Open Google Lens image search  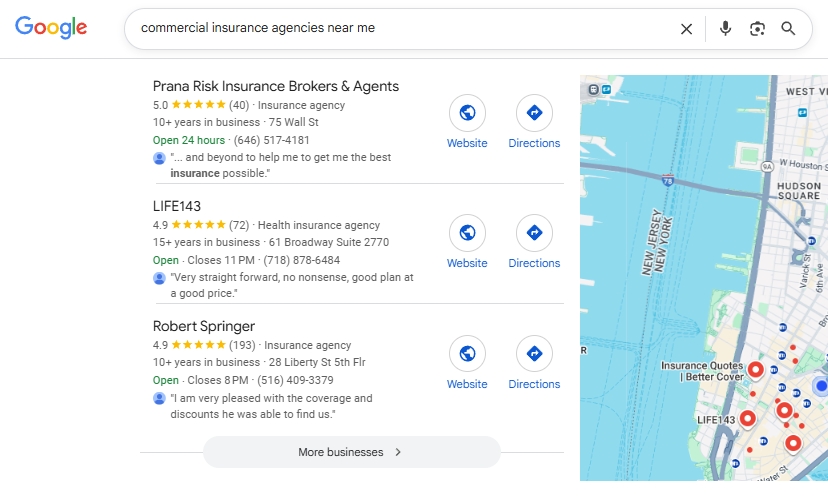(757, 29)
